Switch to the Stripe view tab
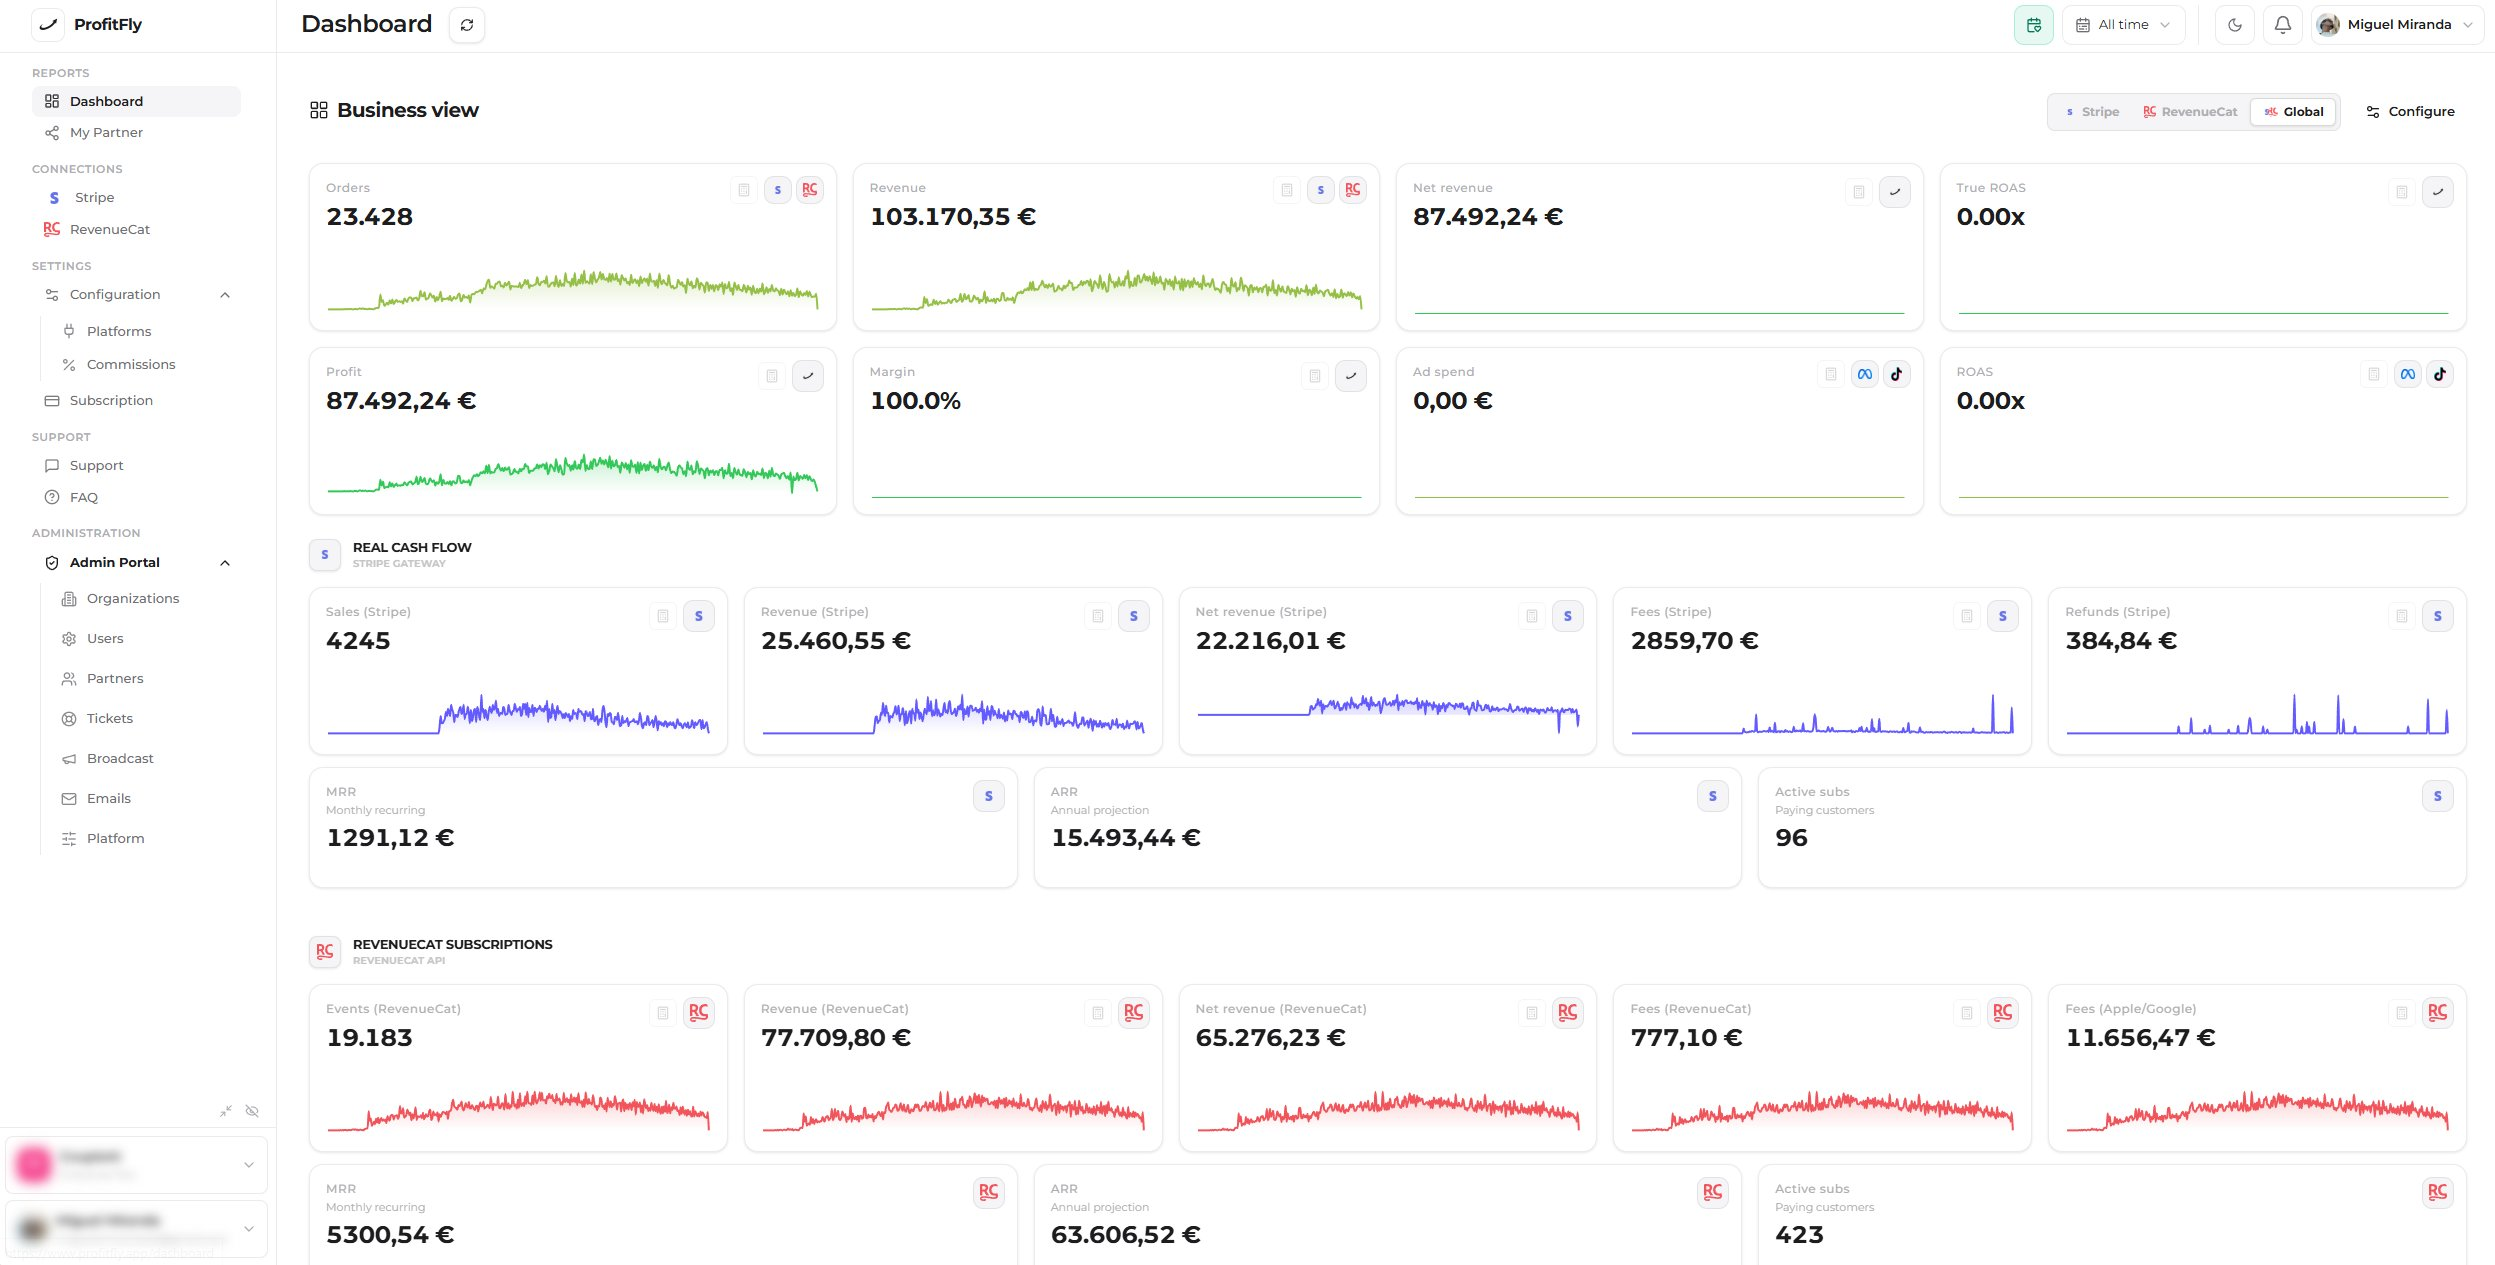The width and height of the screenshot is (2495, 1265). click(x=2092, y=112)
